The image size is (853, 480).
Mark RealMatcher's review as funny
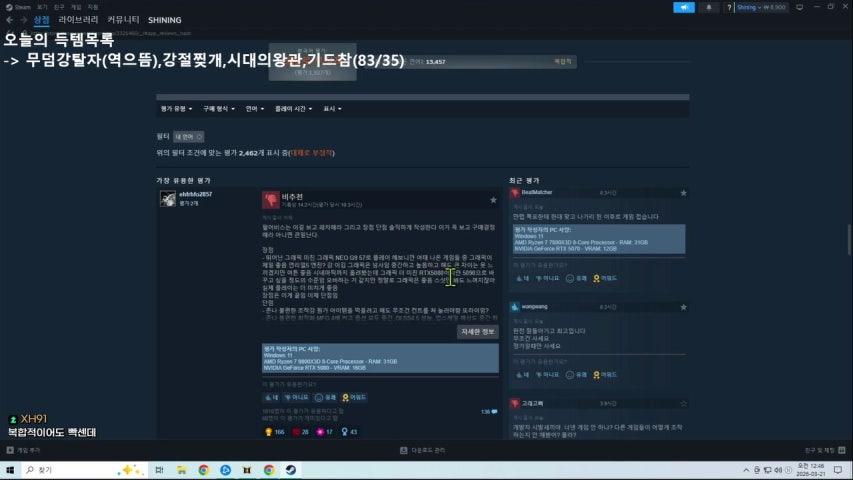coord(576,279)
